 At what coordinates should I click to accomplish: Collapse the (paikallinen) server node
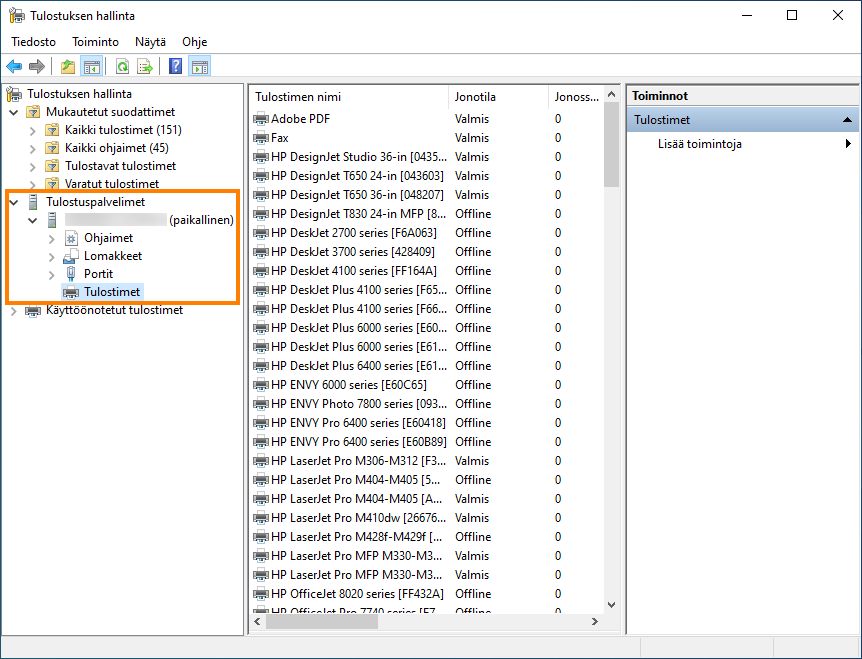[x=33, y=220]
